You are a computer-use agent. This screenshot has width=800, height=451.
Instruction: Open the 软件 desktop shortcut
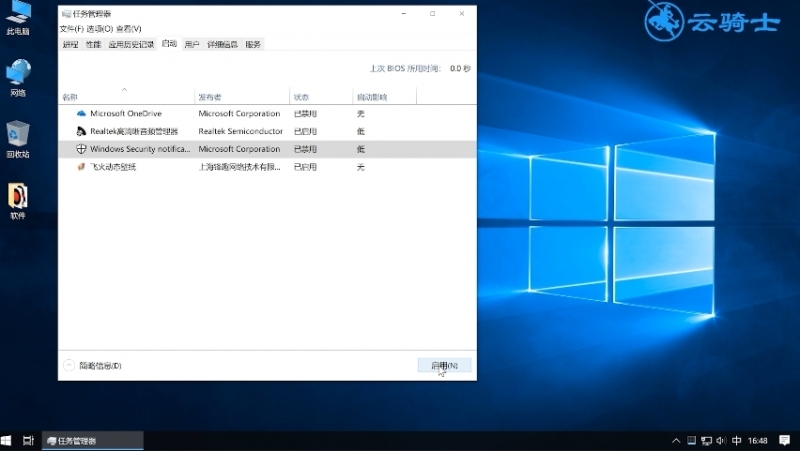(18, 202)
